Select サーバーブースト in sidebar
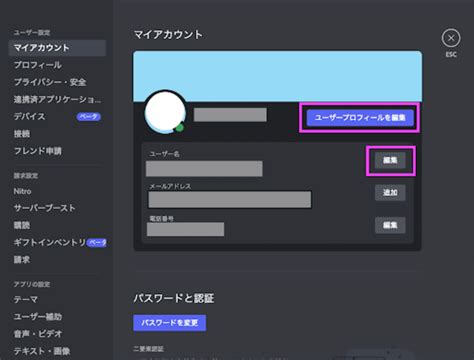Viewport: 474px width, 360px height. pos(57,208)
